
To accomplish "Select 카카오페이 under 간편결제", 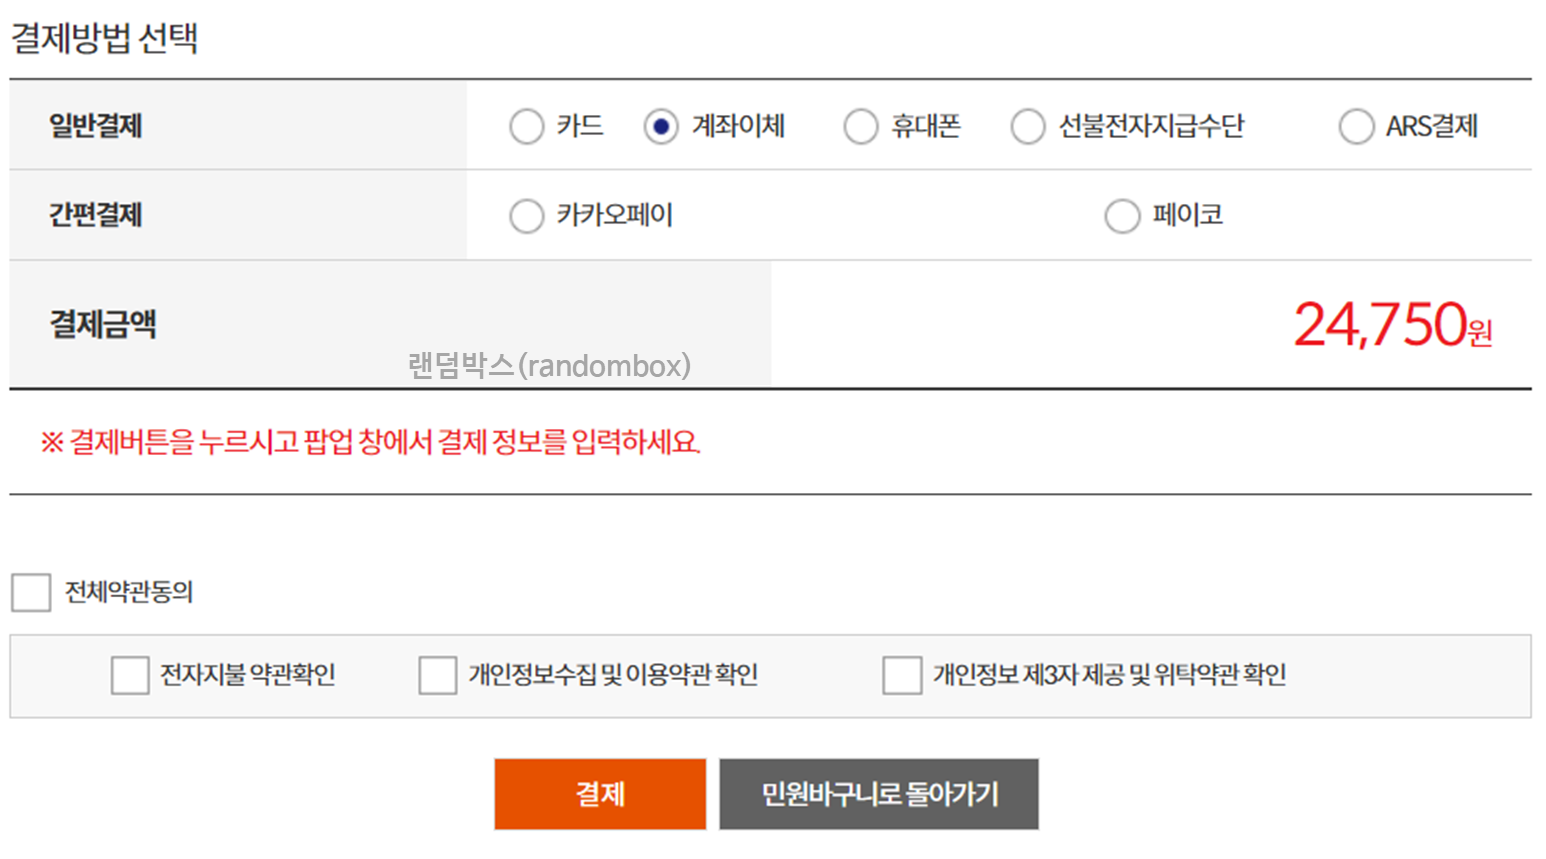I will pyautogui.click(x=527, y=215).
